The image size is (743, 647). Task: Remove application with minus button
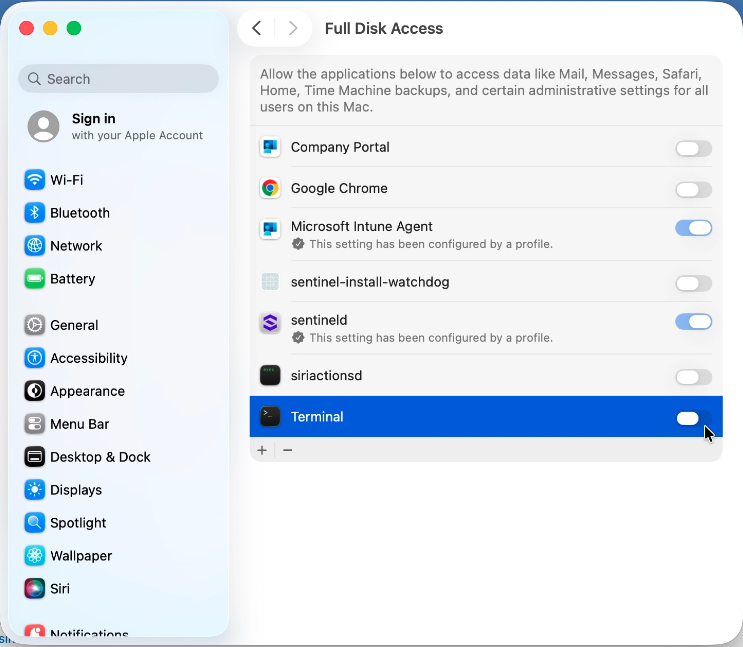(288, 450)
